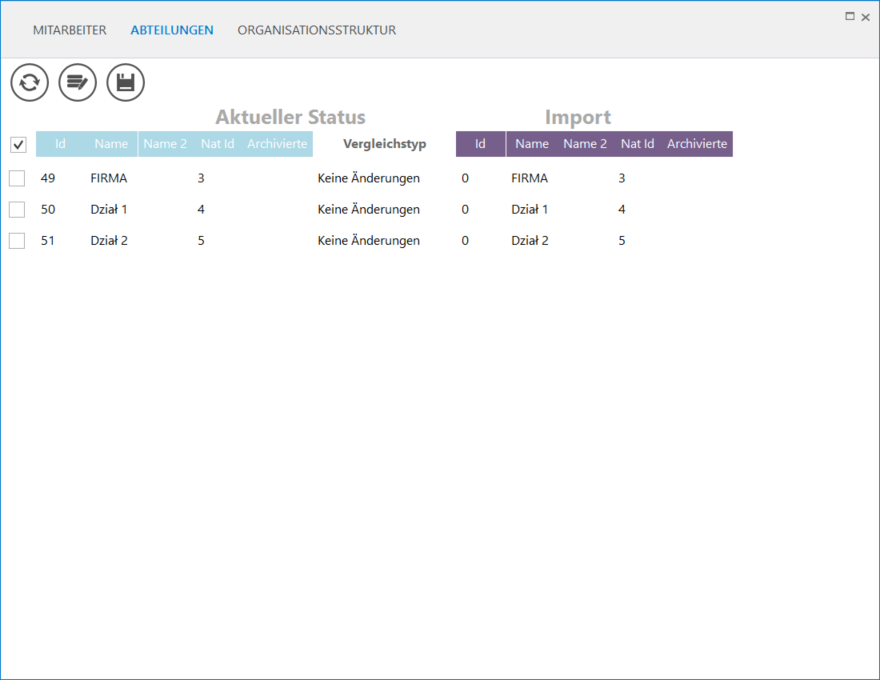Screen dimensions: 880x680
Task: Click Nat Id value 3 in Aktueller Status
Action: click(201, 178)
